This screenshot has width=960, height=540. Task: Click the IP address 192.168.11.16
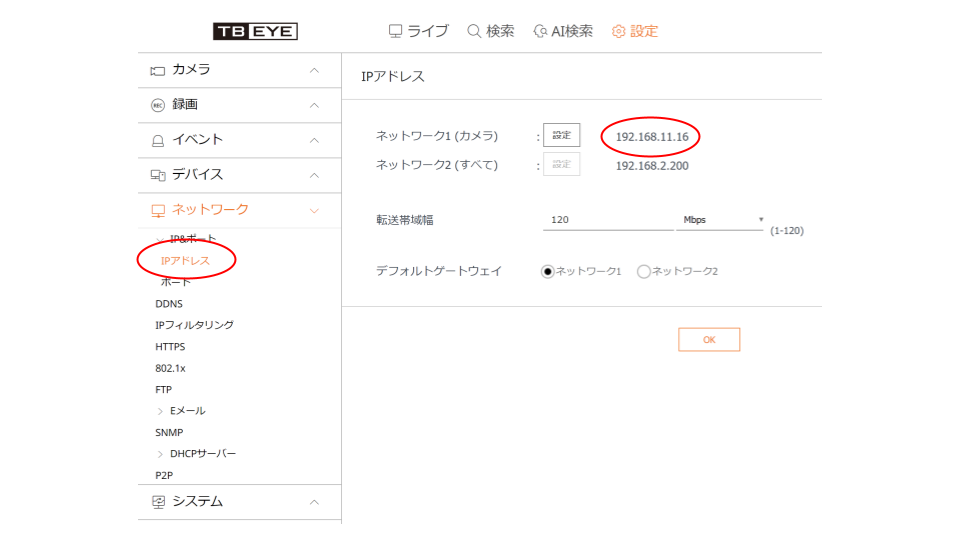coord(652,137)
